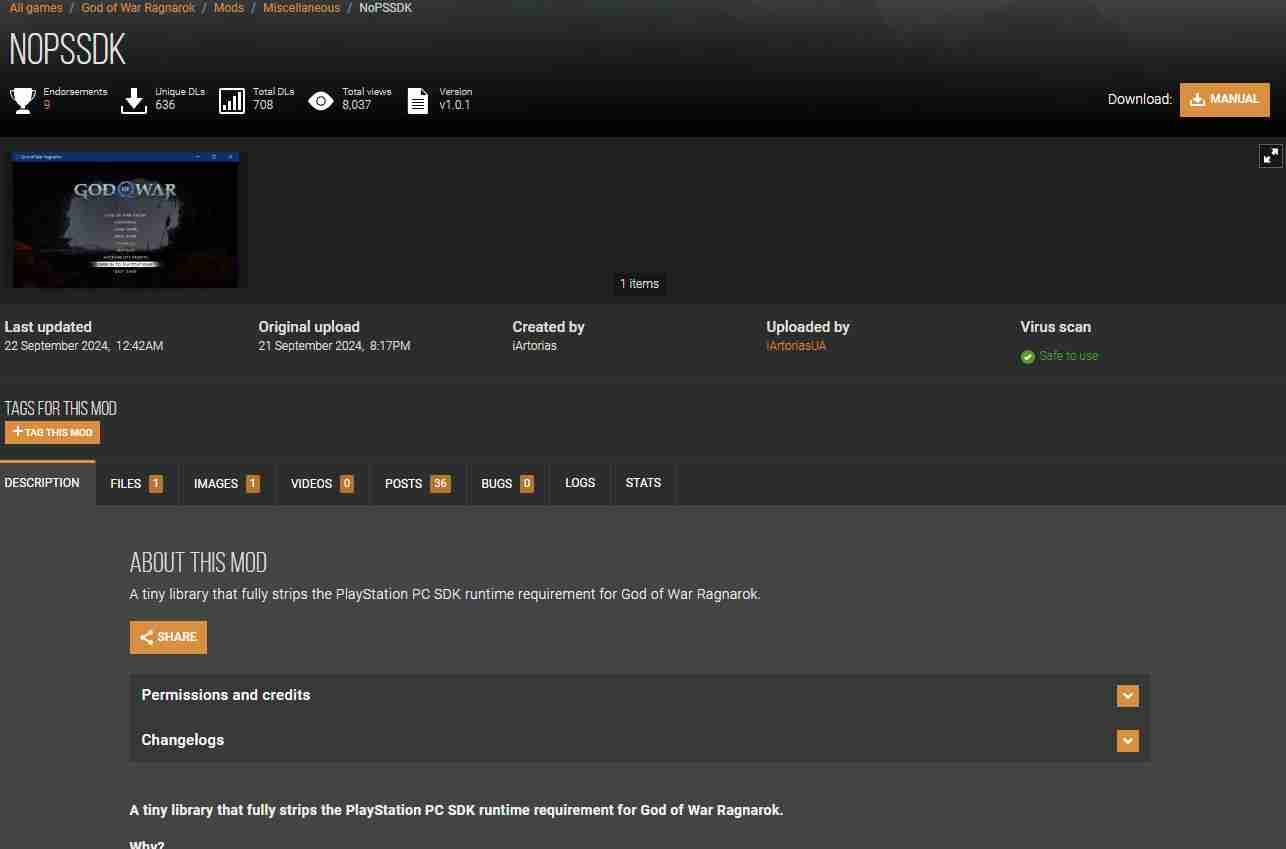
Task: Expand the image gallery to fullscreen
Action: click(1271, 155)
